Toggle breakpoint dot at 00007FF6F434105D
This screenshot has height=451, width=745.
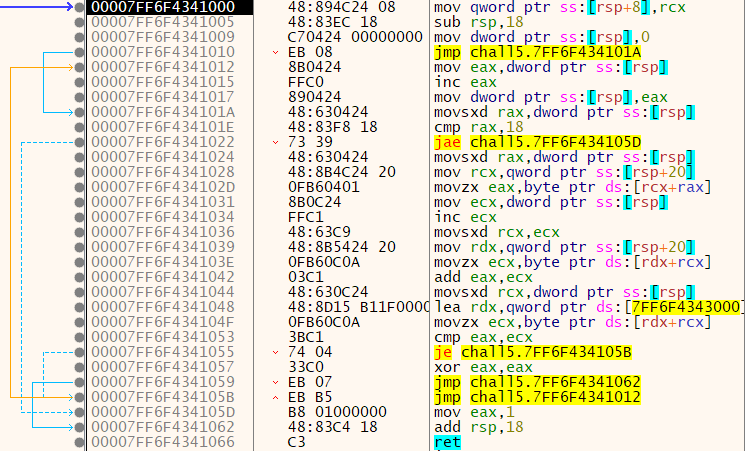[x=79, y=412]
